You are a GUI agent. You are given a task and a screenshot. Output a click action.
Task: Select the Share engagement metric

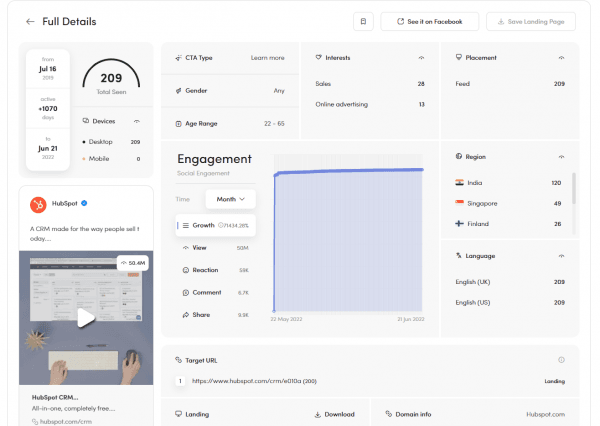[215, 315]
